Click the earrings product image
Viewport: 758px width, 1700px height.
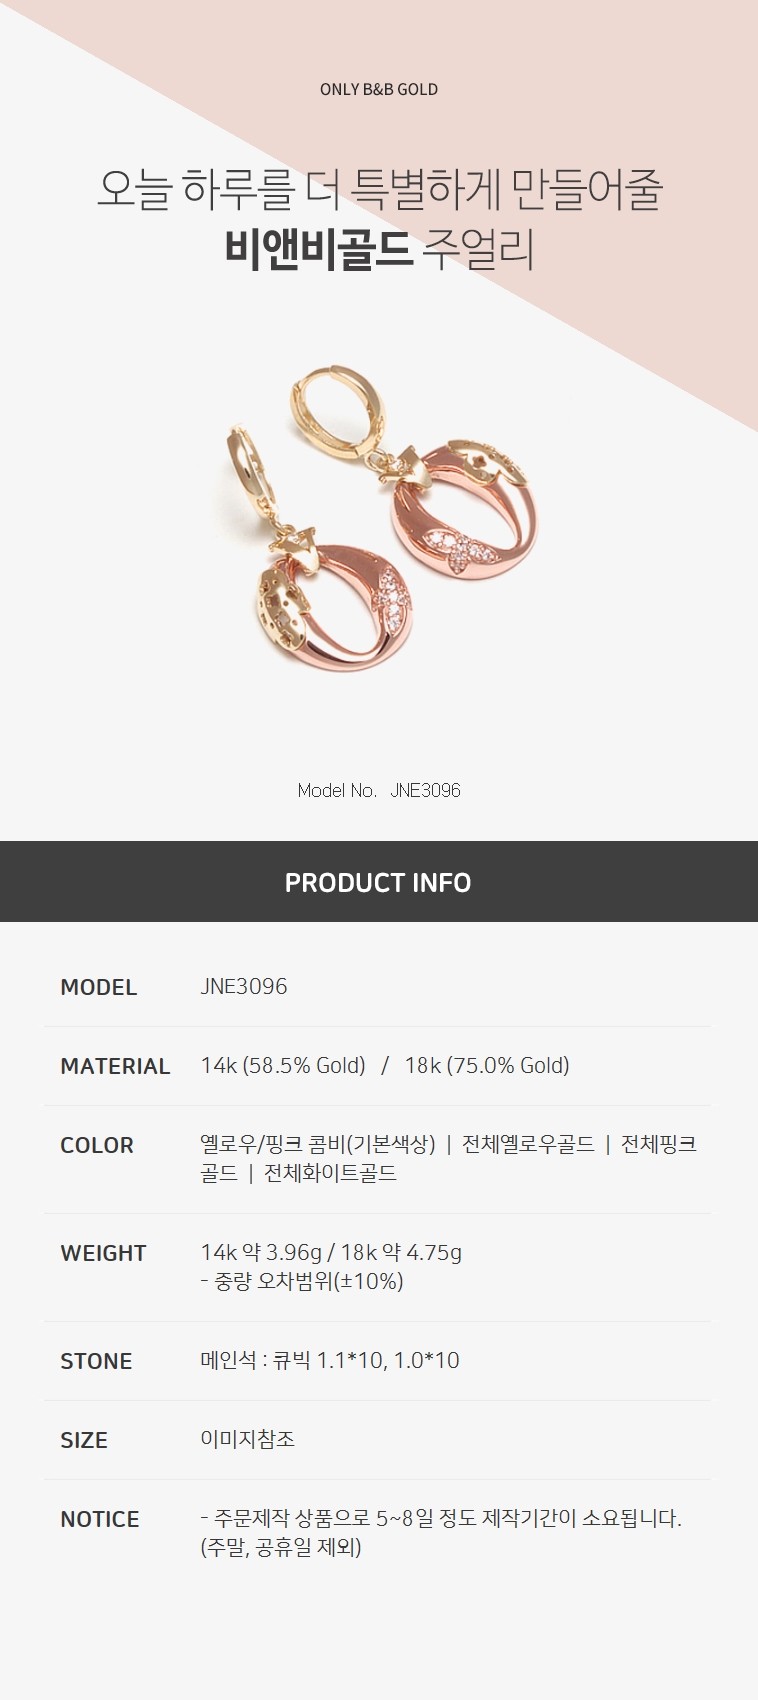click(379, 520)
